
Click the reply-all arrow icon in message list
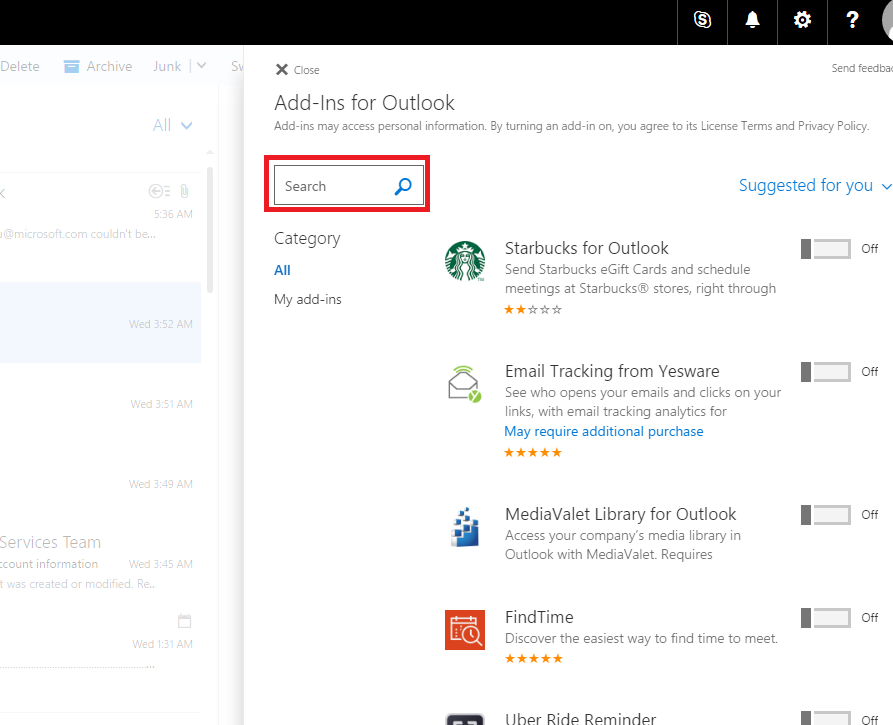159,191
